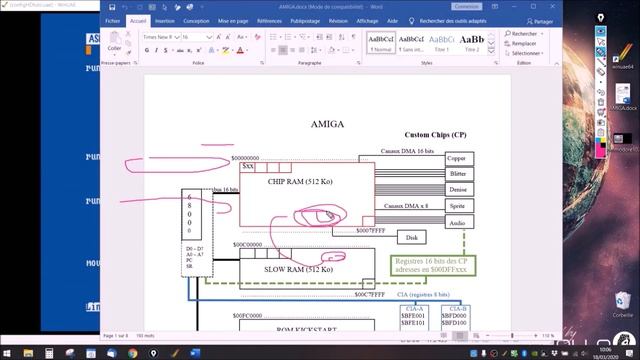The height and width of the screenshot is (360, 640).
Task: Select the eraser tool in the annotation toolbar
Action: (x=601, y=72)
